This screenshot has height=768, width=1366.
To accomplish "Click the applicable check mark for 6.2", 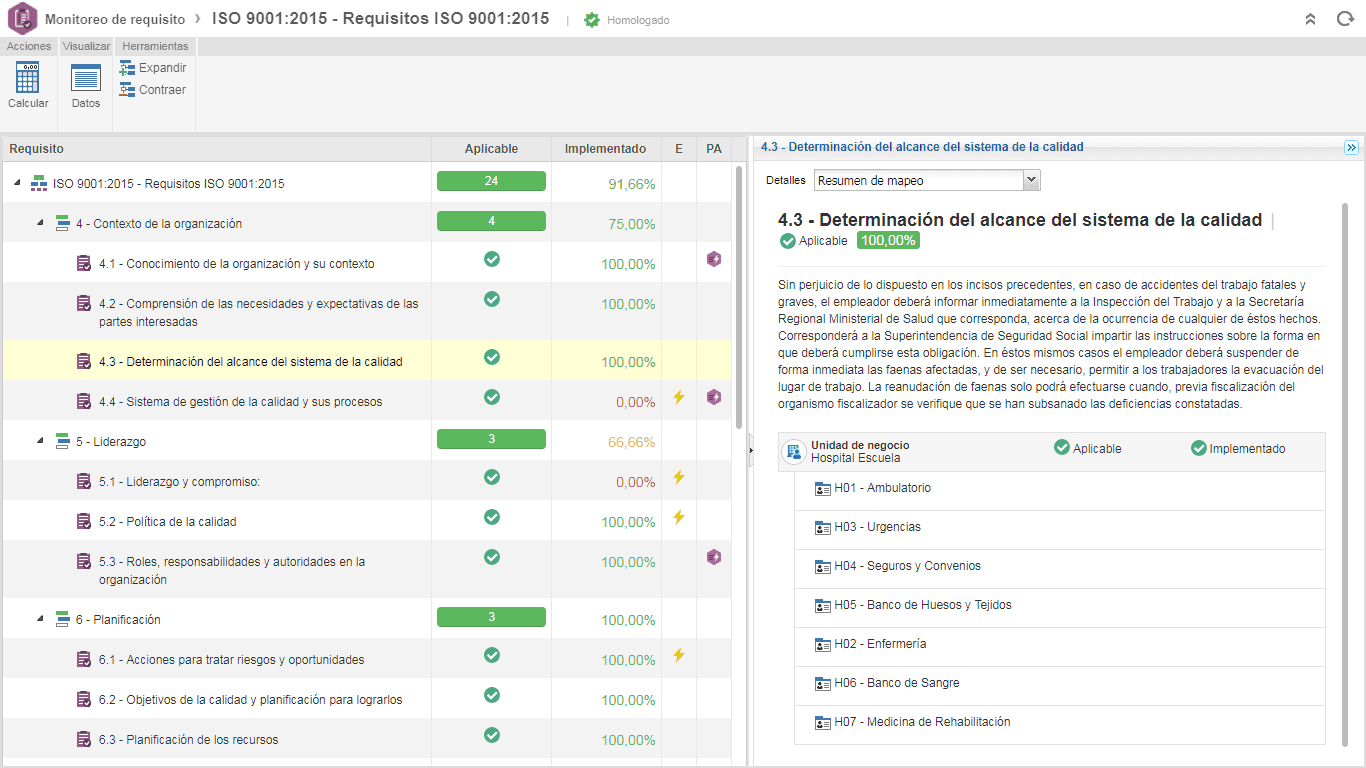I will tap(491, 695).
